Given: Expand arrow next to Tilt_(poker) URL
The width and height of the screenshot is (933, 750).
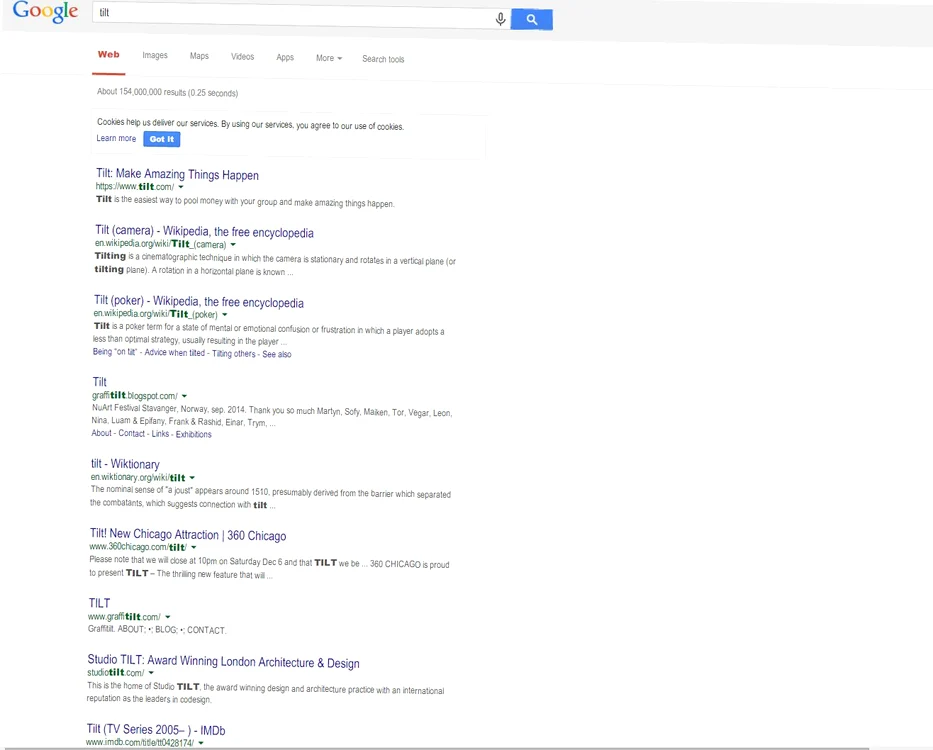Looking at the screenshot, I should point(225,314).
